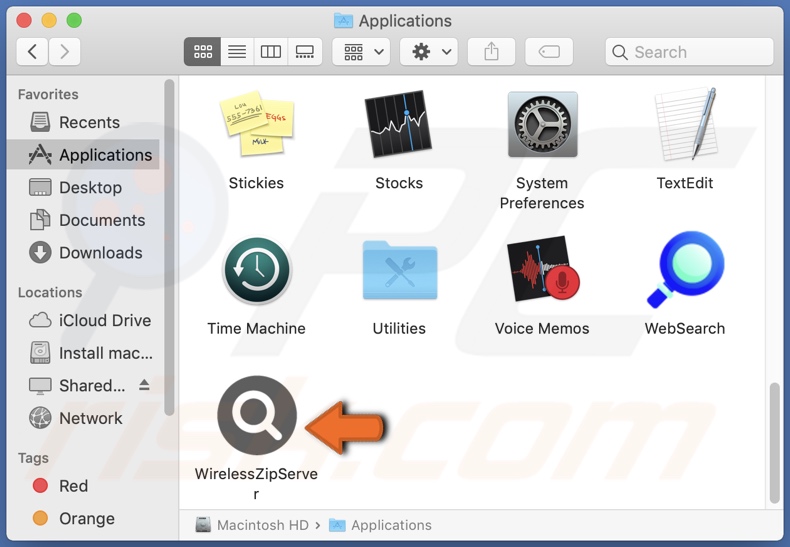Open the TextEdit app icon
The width and height of the screenshot is (790, 547).
[x=685, y=124]
